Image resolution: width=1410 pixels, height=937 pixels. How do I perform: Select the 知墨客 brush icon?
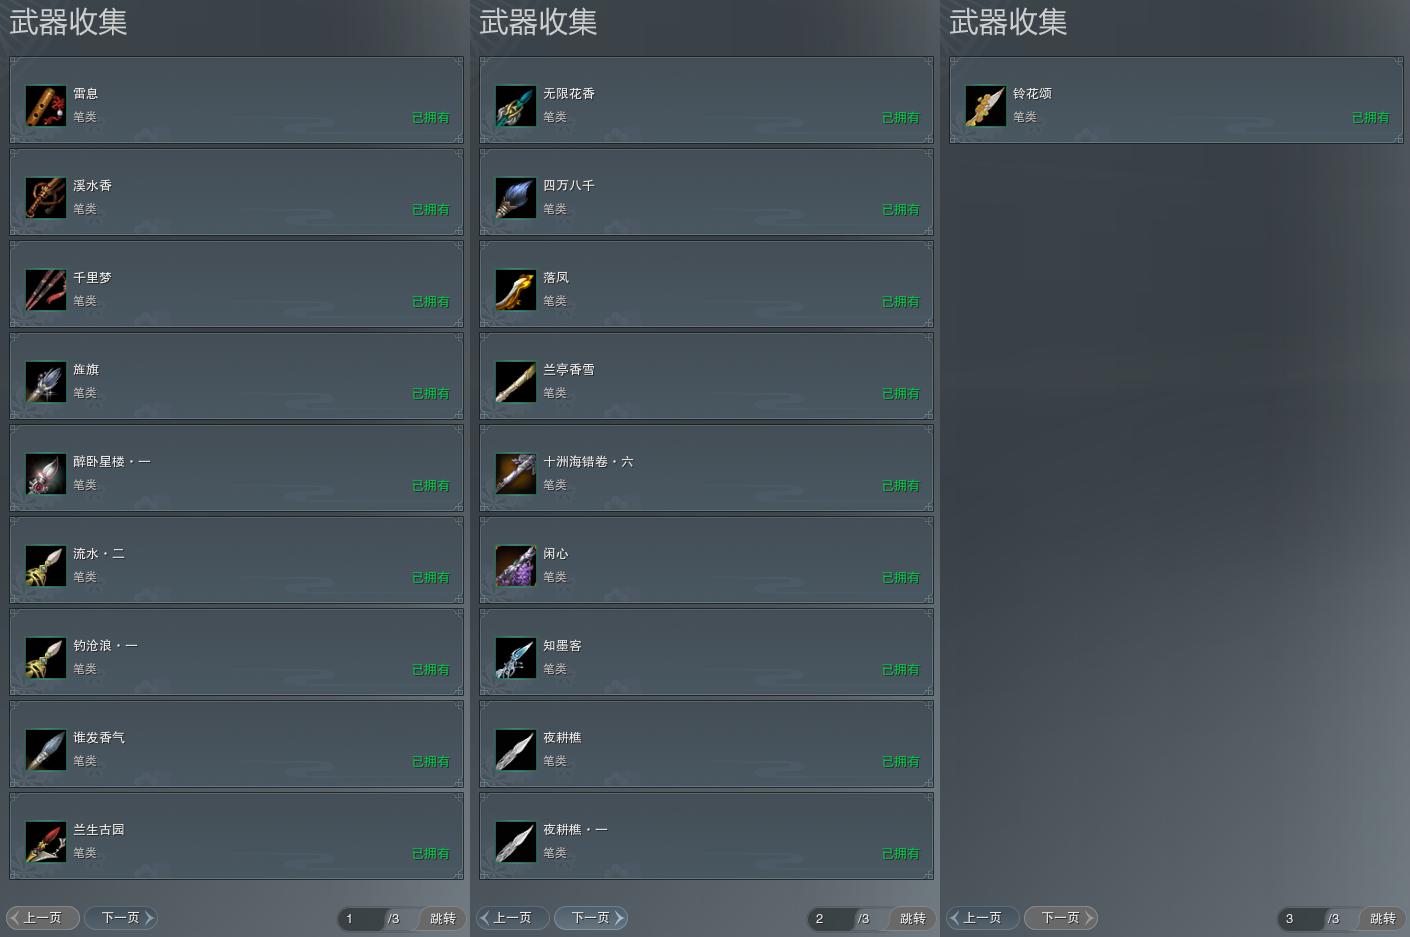[x=515, y=658]
